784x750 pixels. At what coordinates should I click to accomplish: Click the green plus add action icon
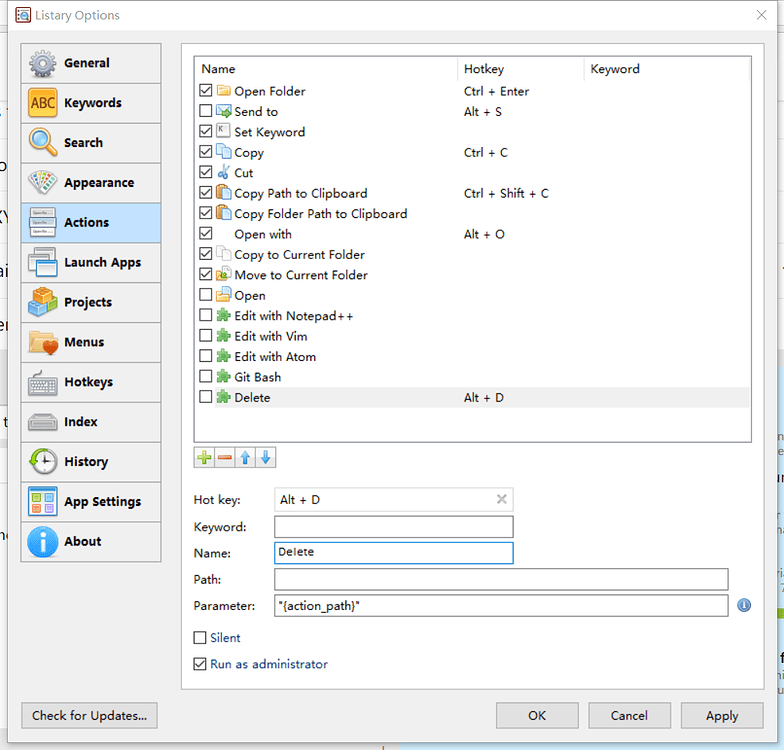pos(204,458)
